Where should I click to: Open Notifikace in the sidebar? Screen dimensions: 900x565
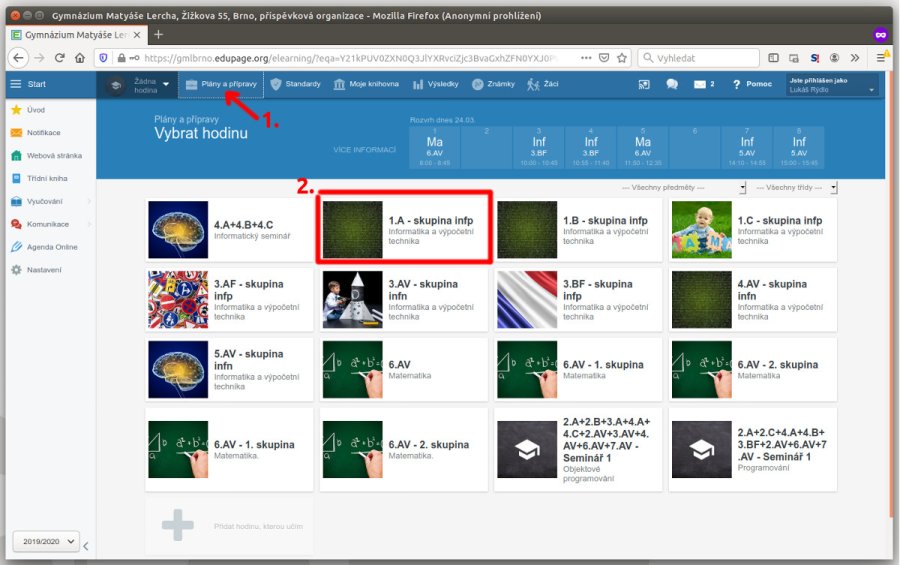tap(43, 132)
